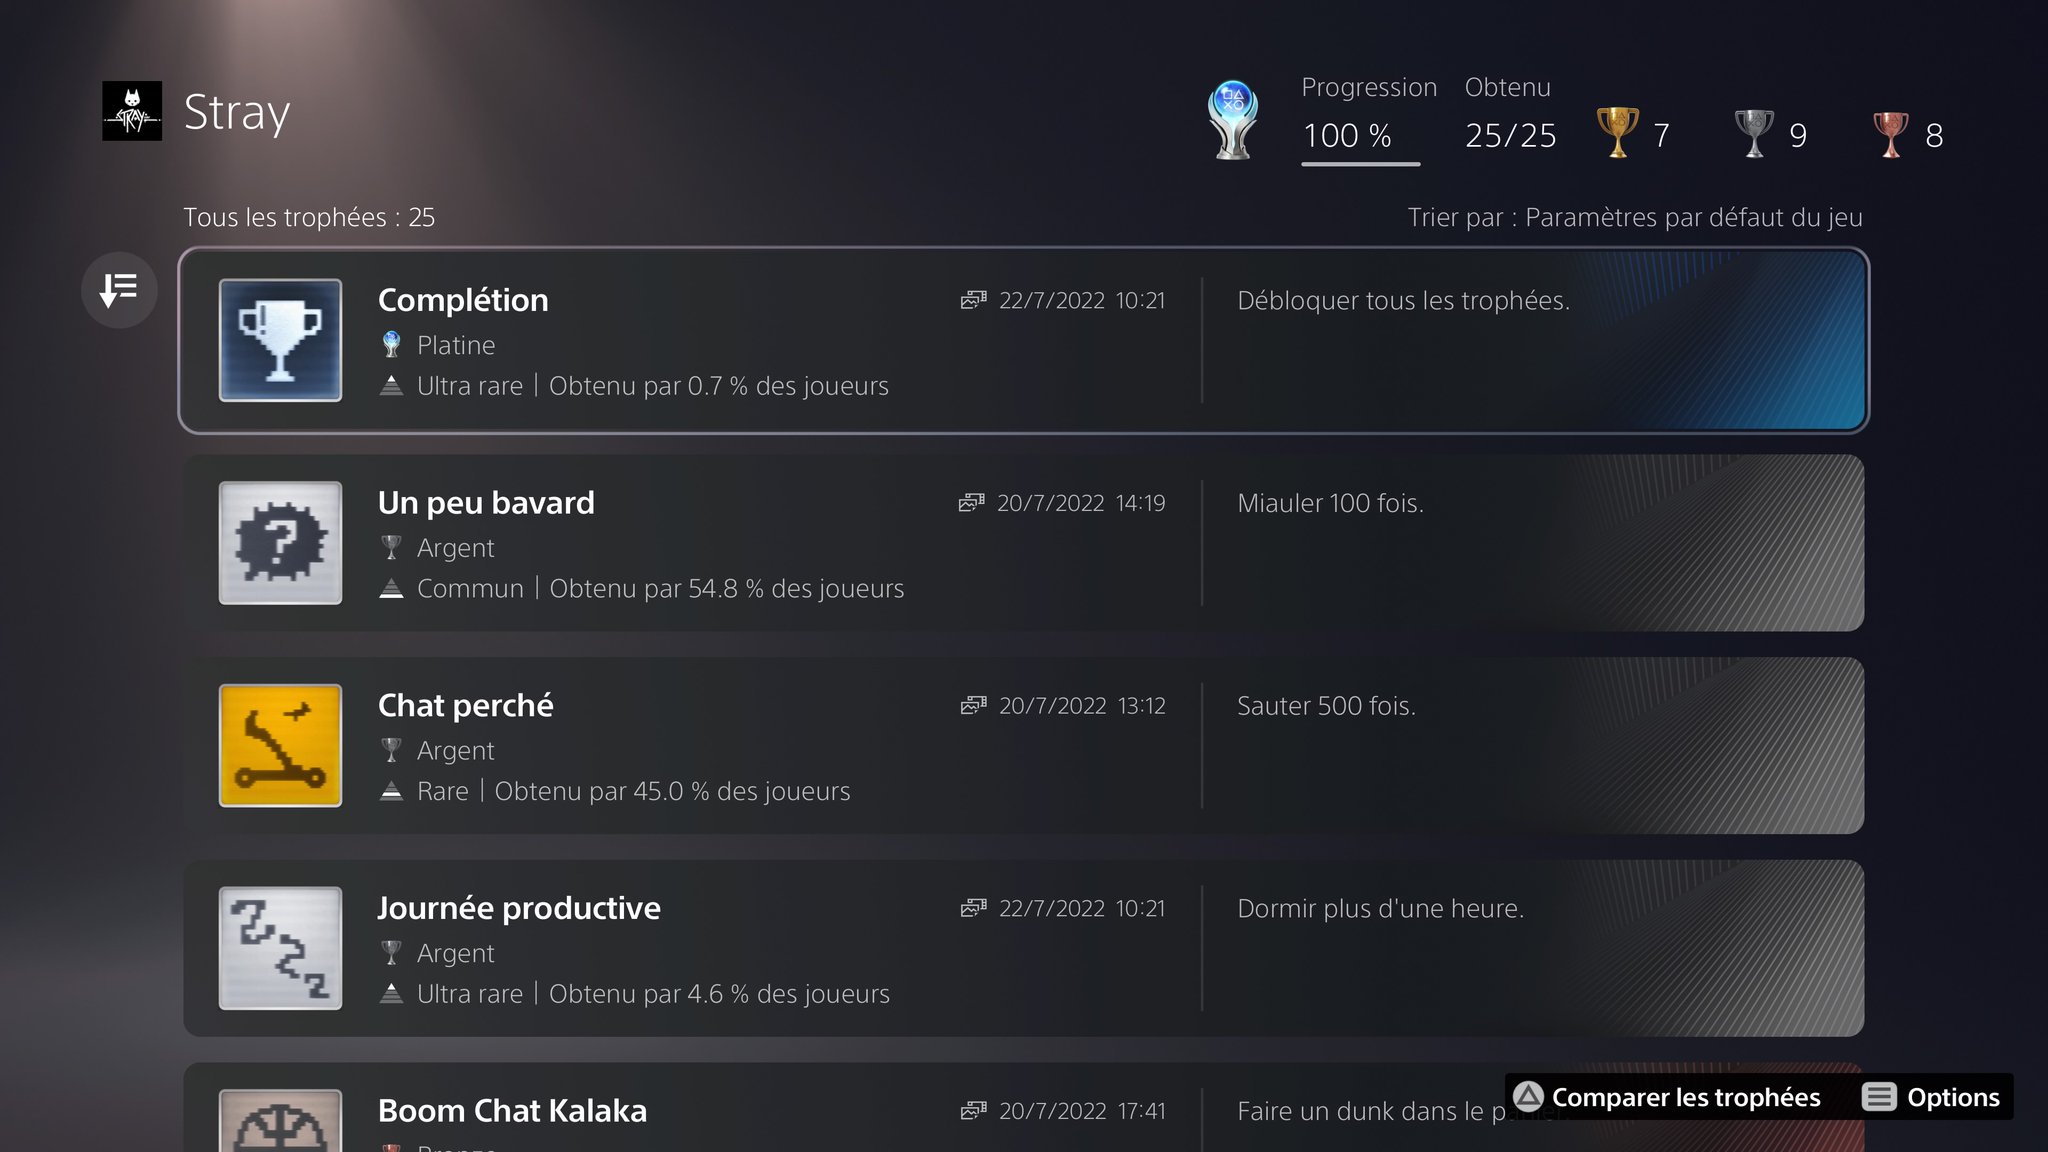Viewport: 2048px width, 1152px height.
Task: Open the Un peu bavard trophy image
Action: pyautogui.click(x=280, y=543)
